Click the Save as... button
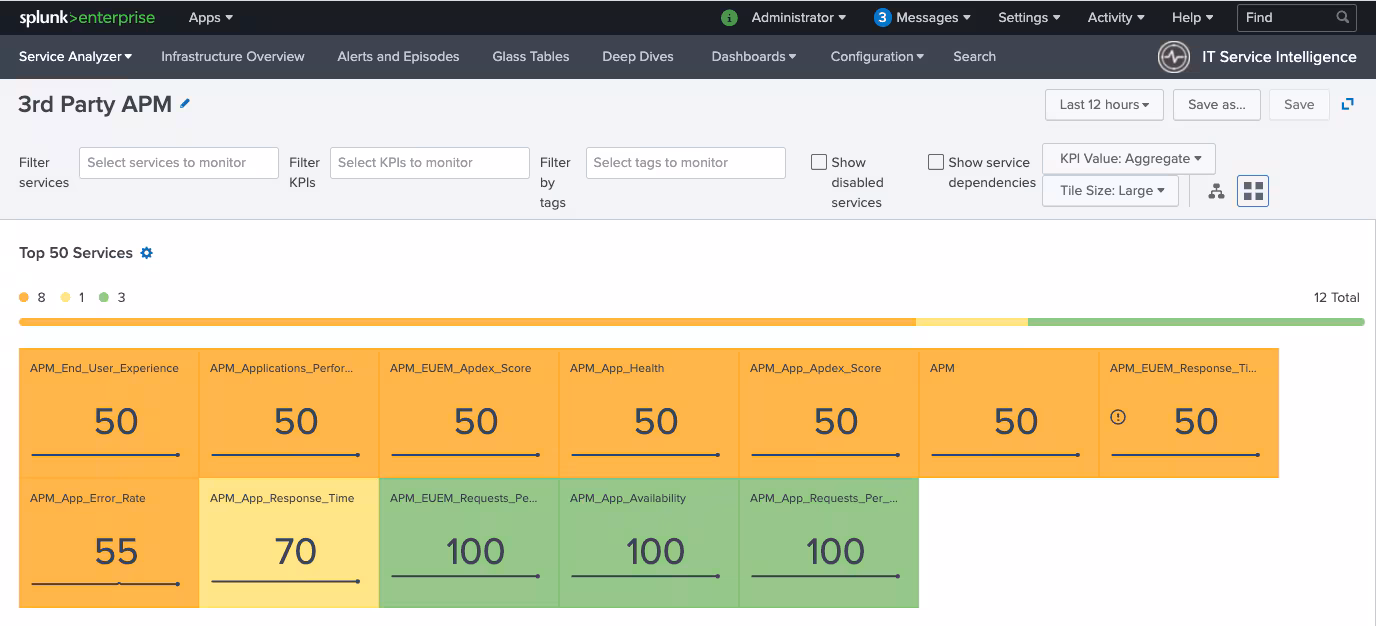Viewport: 1376px width, 626px height. tap(1216, 105)
